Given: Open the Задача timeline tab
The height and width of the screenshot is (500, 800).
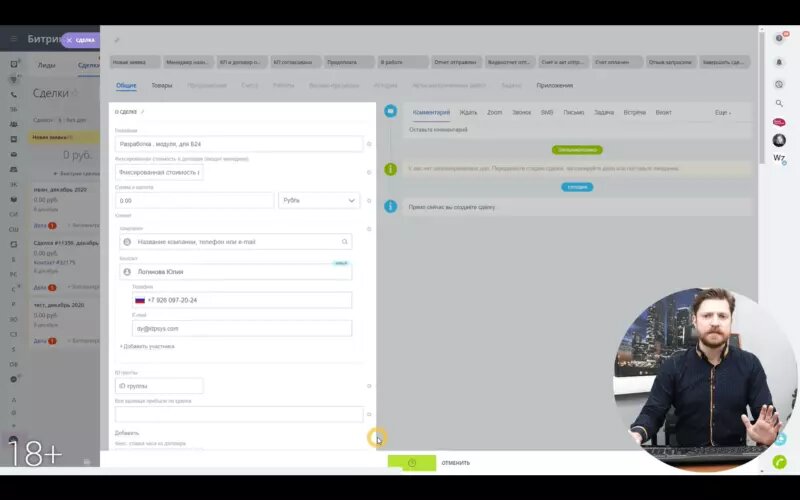Looking at the screenshot, I should (x=604, y=112).
